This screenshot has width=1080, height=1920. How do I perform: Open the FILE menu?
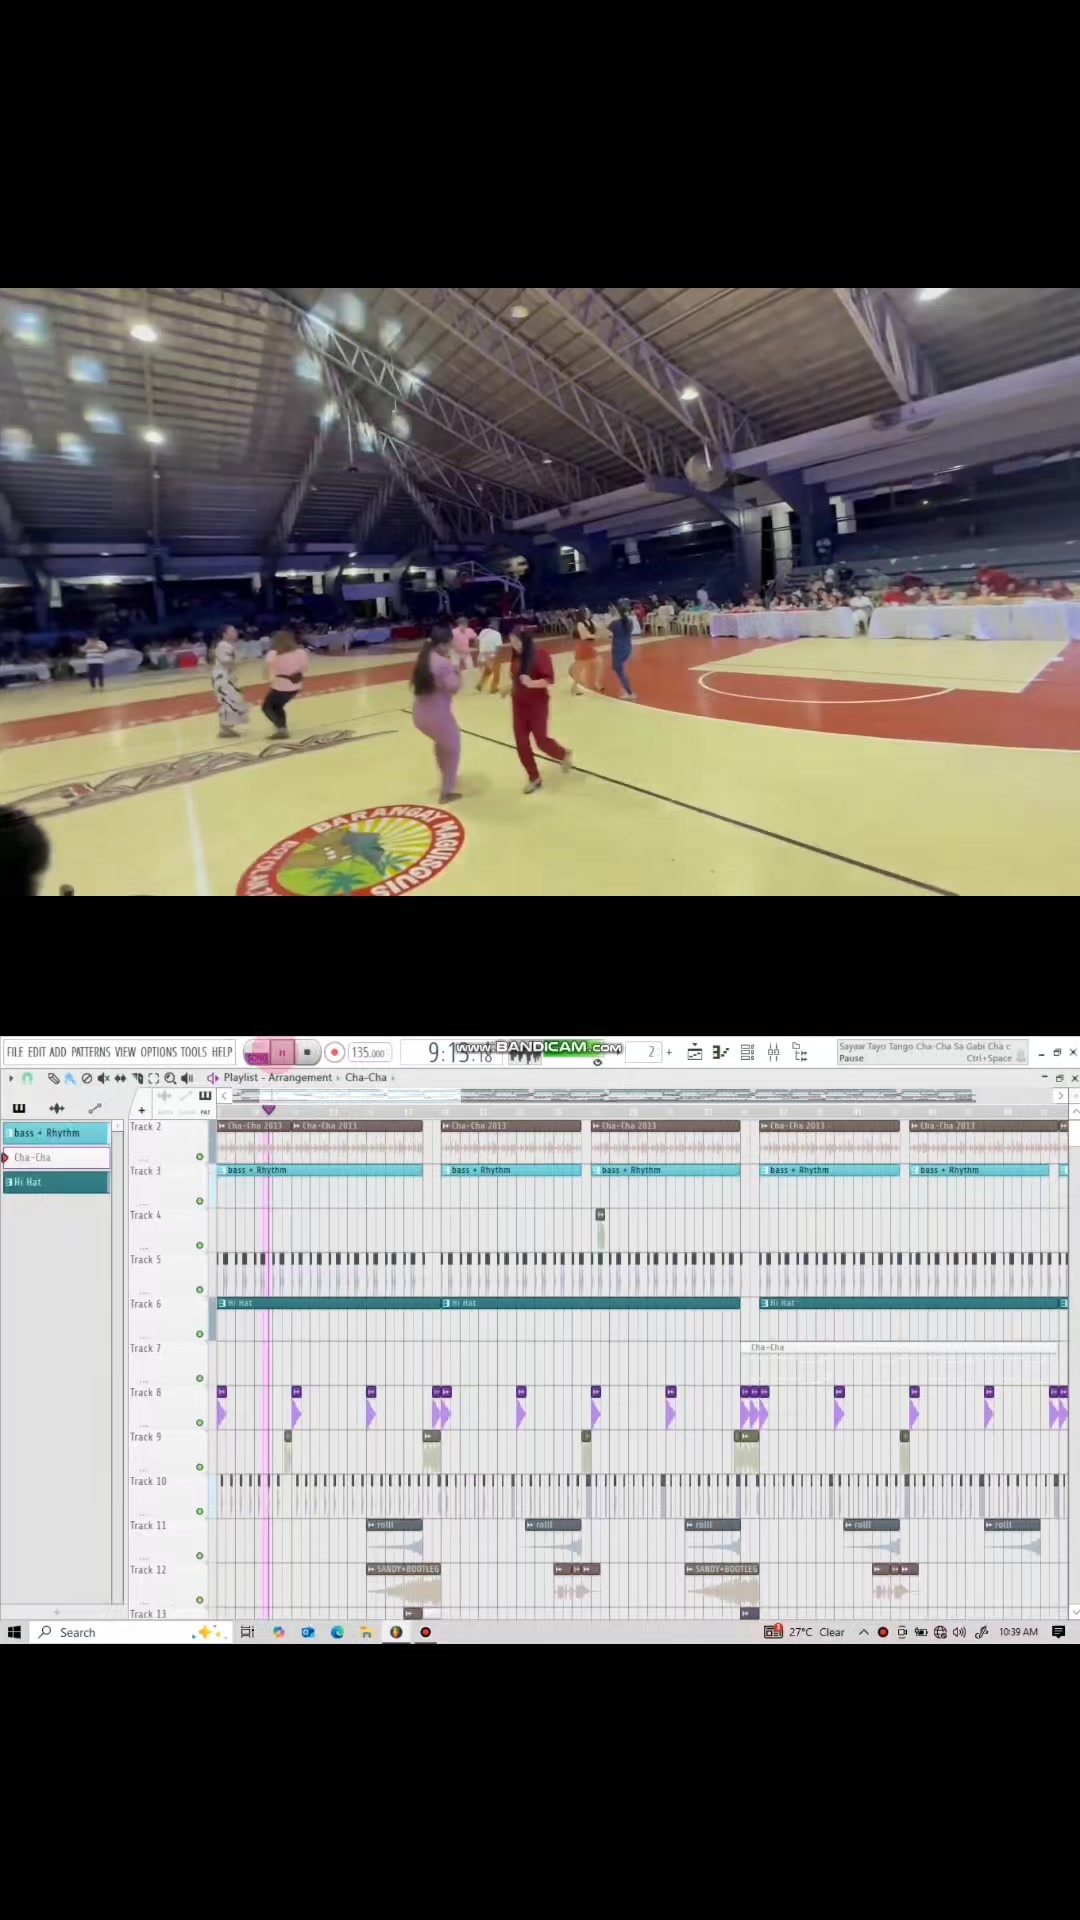(x=15, y=1052)
